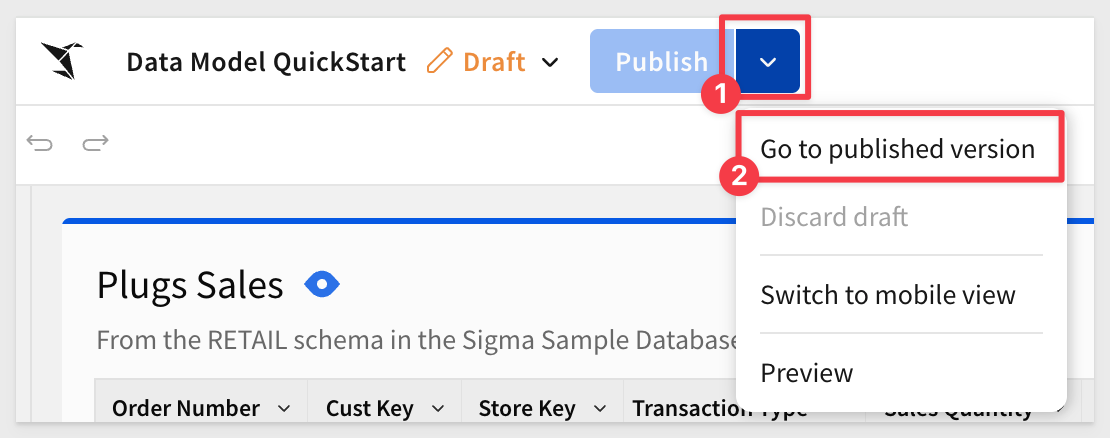Open the Store Key column menu
The height and width of the screenshot is (438, 1110).
[x=600, y=408]
